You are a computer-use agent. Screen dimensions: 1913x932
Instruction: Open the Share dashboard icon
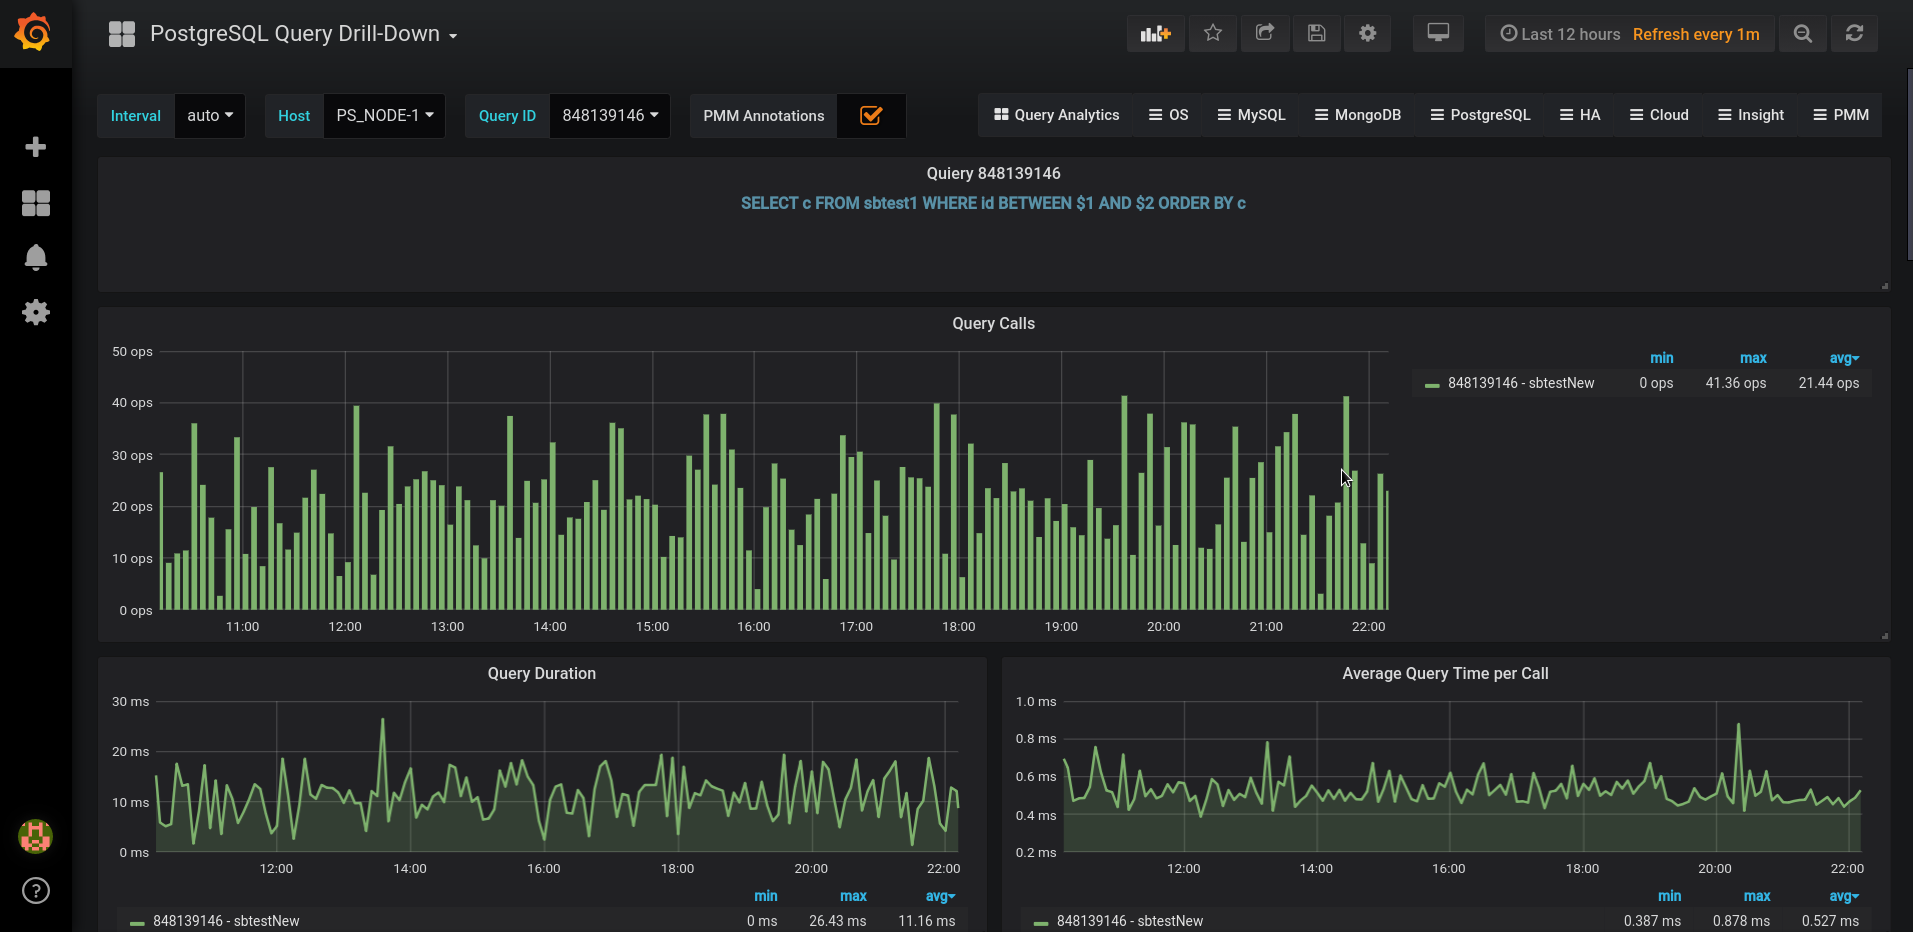[x=1264, y=34]
